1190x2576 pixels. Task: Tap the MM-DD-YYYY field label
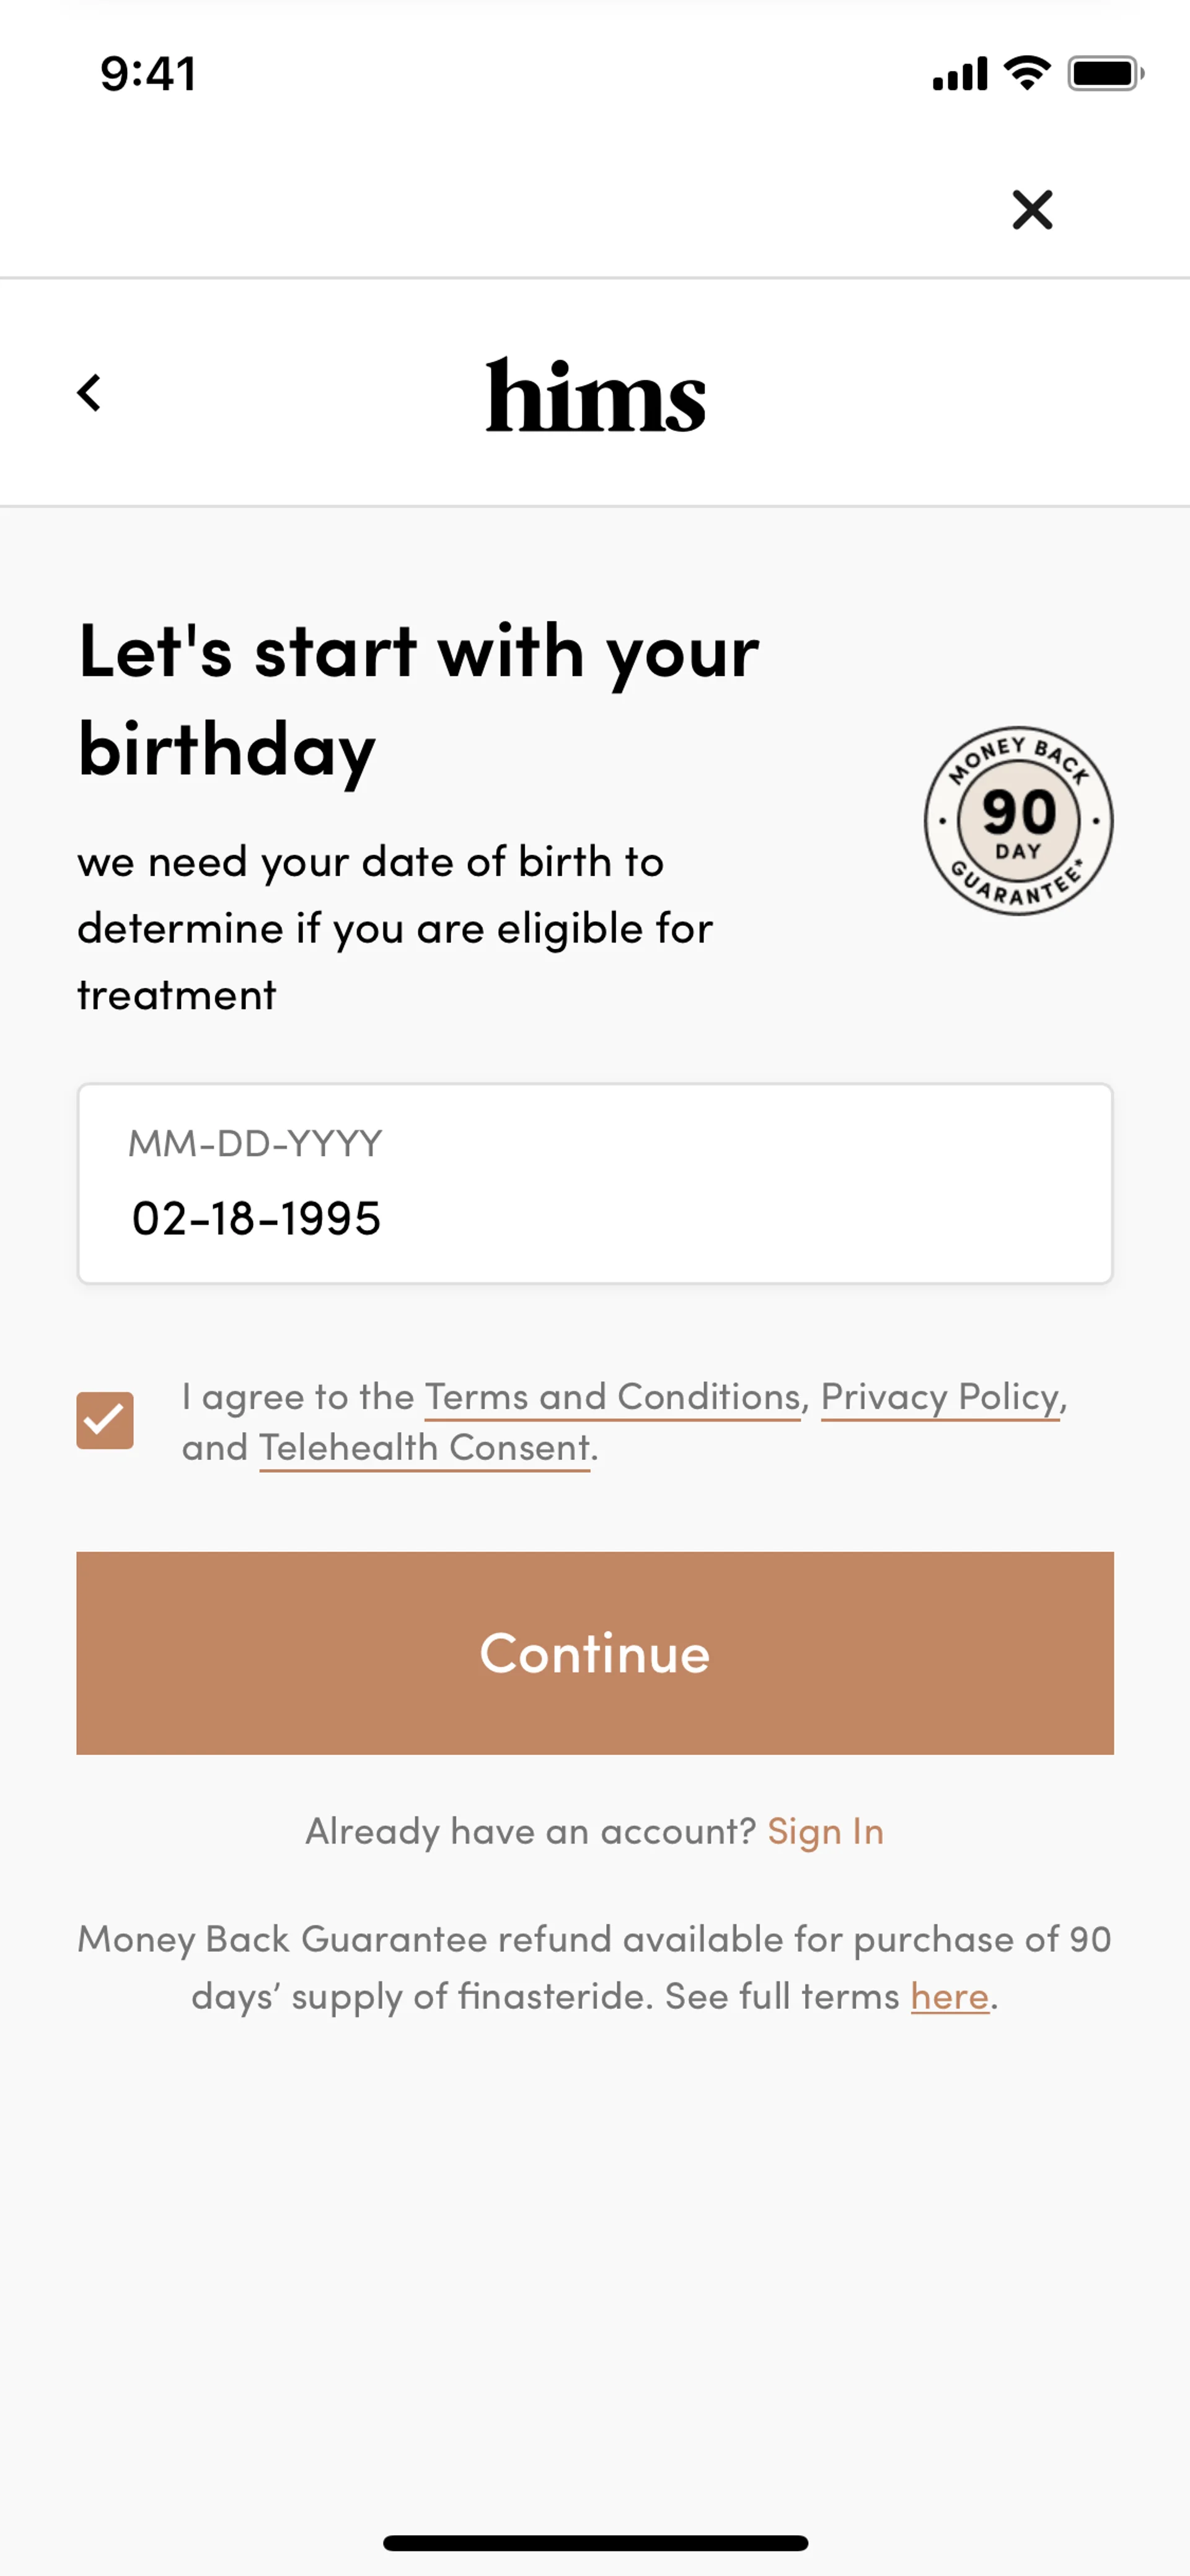[255, 1143]
